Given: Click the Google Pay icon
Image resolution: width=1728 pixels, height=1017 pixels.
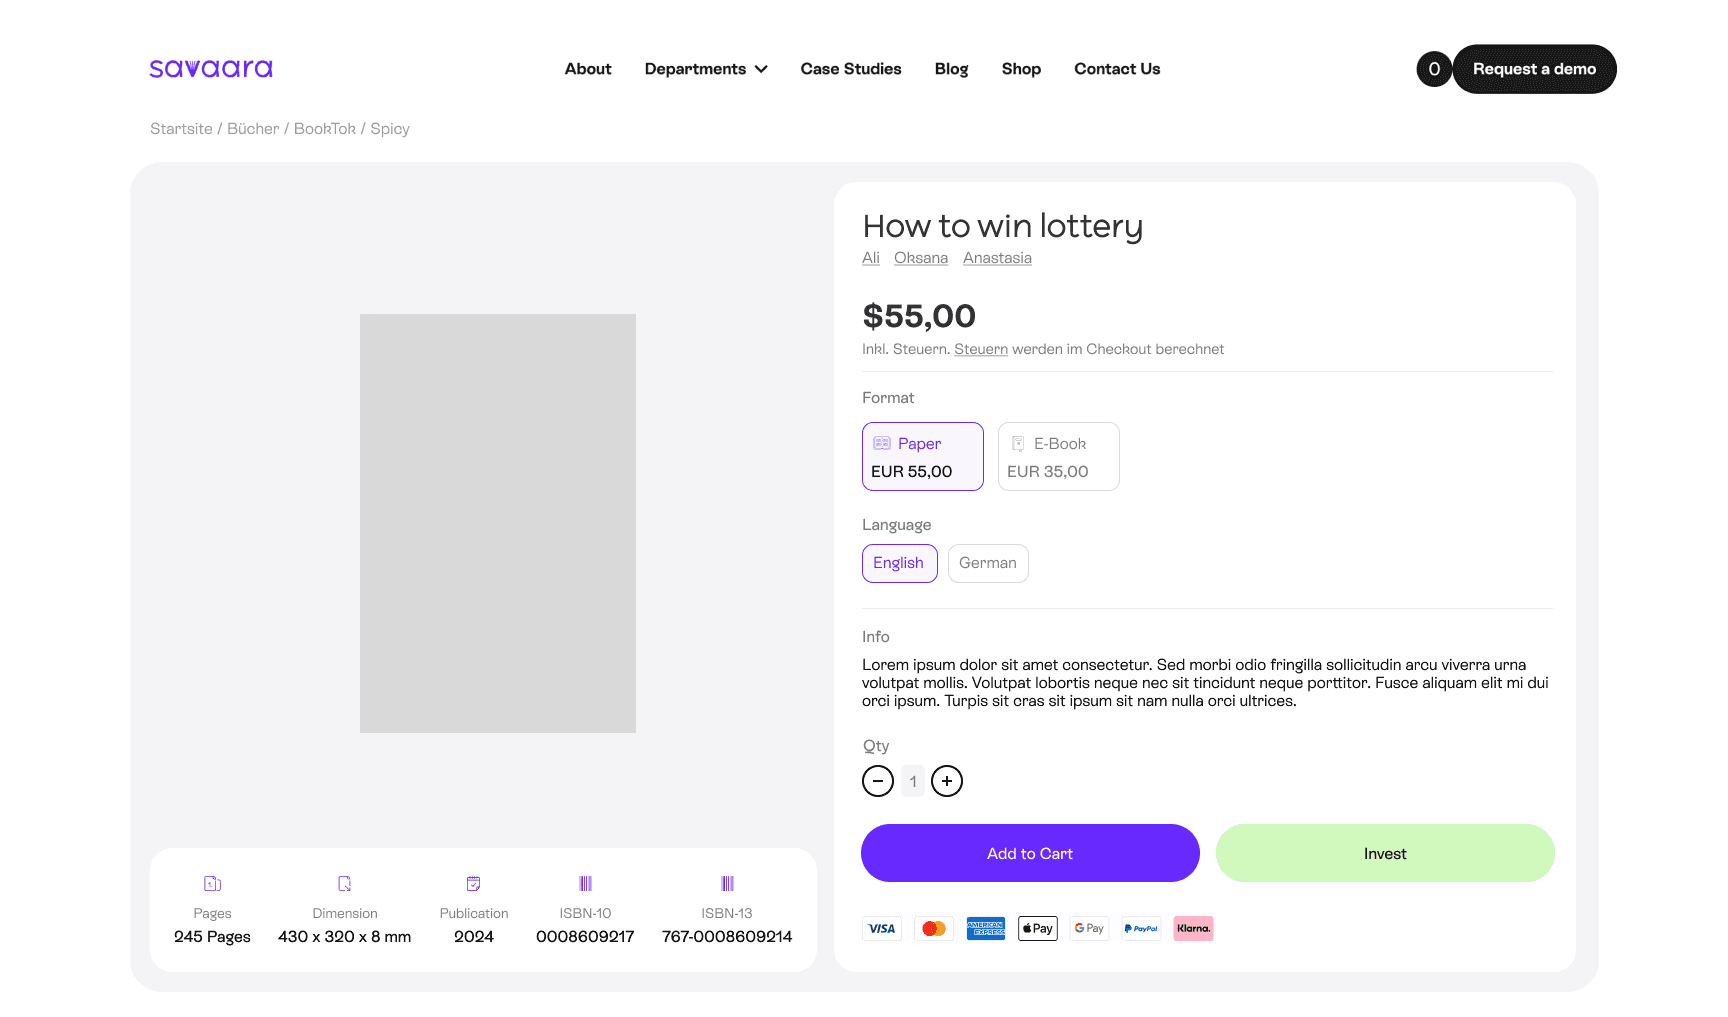Looking at the screenshot, I should pyautogui.click(x=1090, y=929).
